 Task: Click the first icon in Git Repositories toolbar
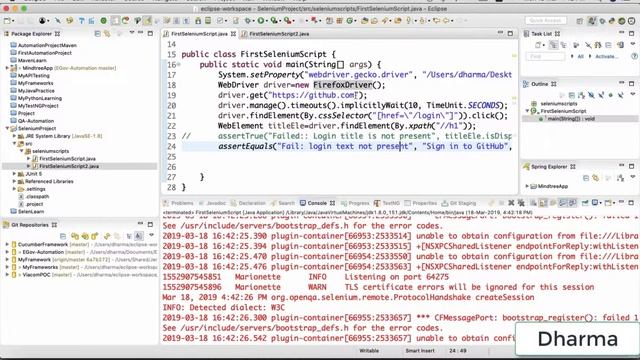[63, 236]
